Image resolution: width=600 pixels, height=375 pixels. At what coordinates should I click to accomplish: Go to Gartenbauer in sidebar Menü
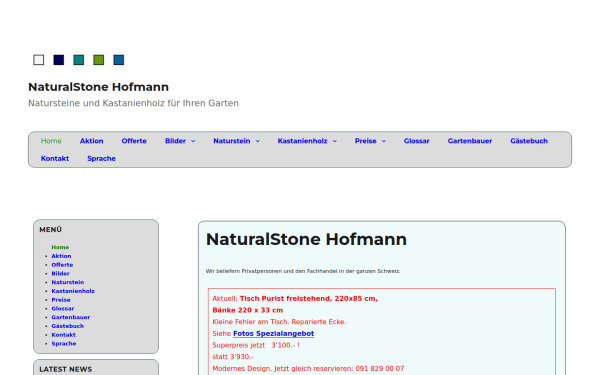pyautogui.click(x=71, y=317)
